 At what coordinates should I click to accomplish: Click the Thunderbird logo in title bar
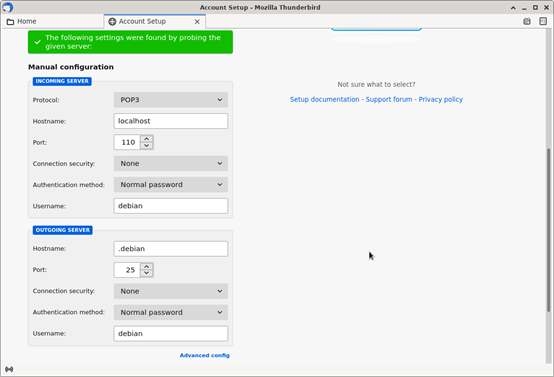(7, 7)
